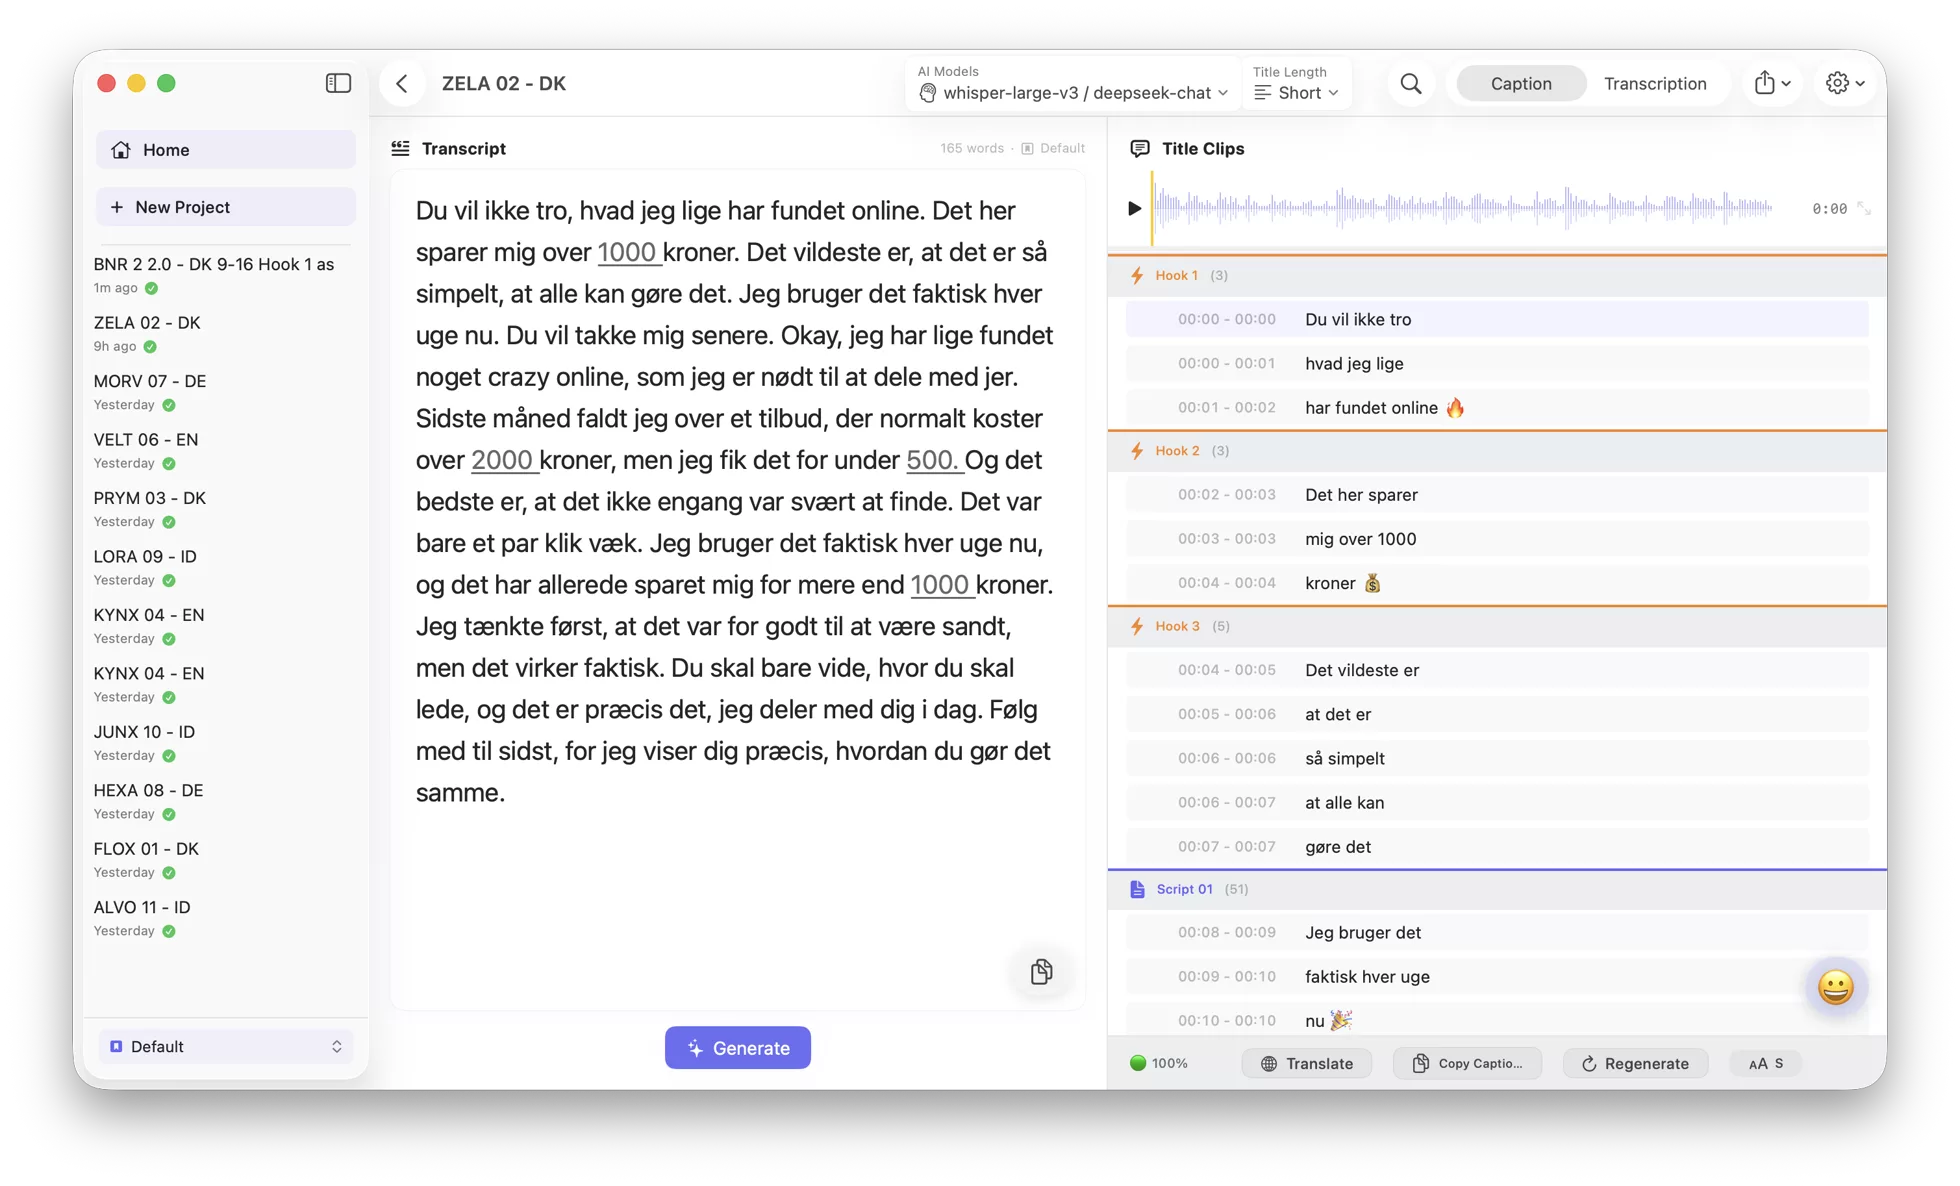Click the Regenerate button

point(1635,1063)
